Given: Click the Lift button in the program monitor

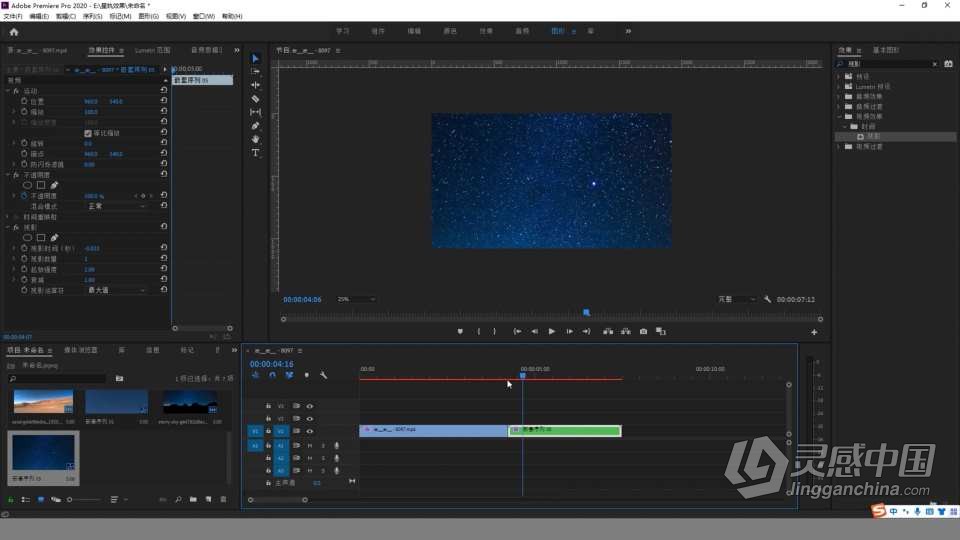Looking at the screenshot, I should click(608, 331).
